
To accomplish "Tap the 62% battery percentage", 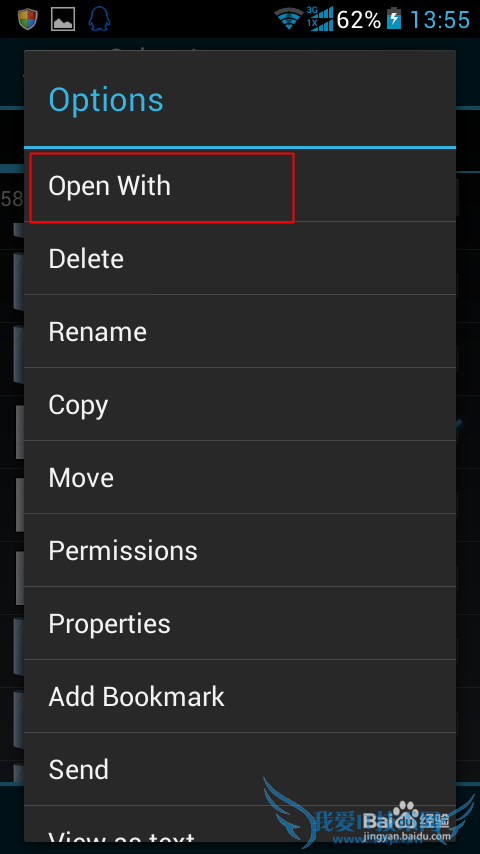I will coord(359,20).
